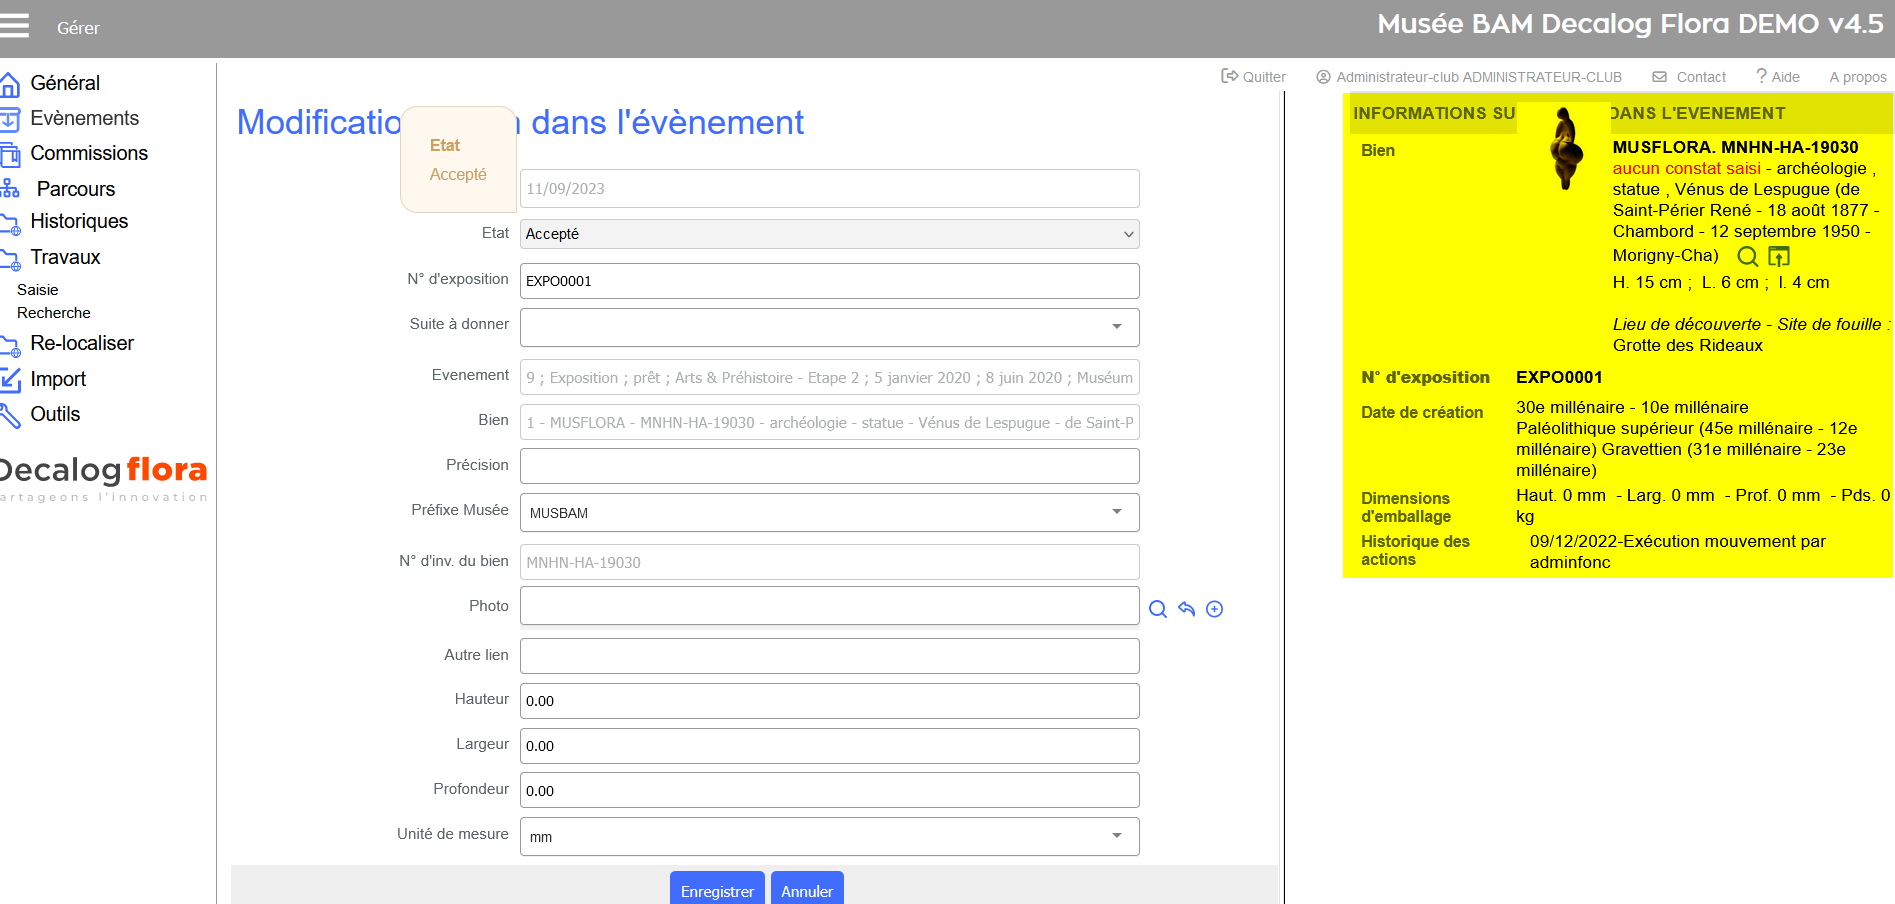The image size is (1895, 904).
Task: Open Commissions in the sidebar
Action: pyautogui.click(x=89, y=154)
